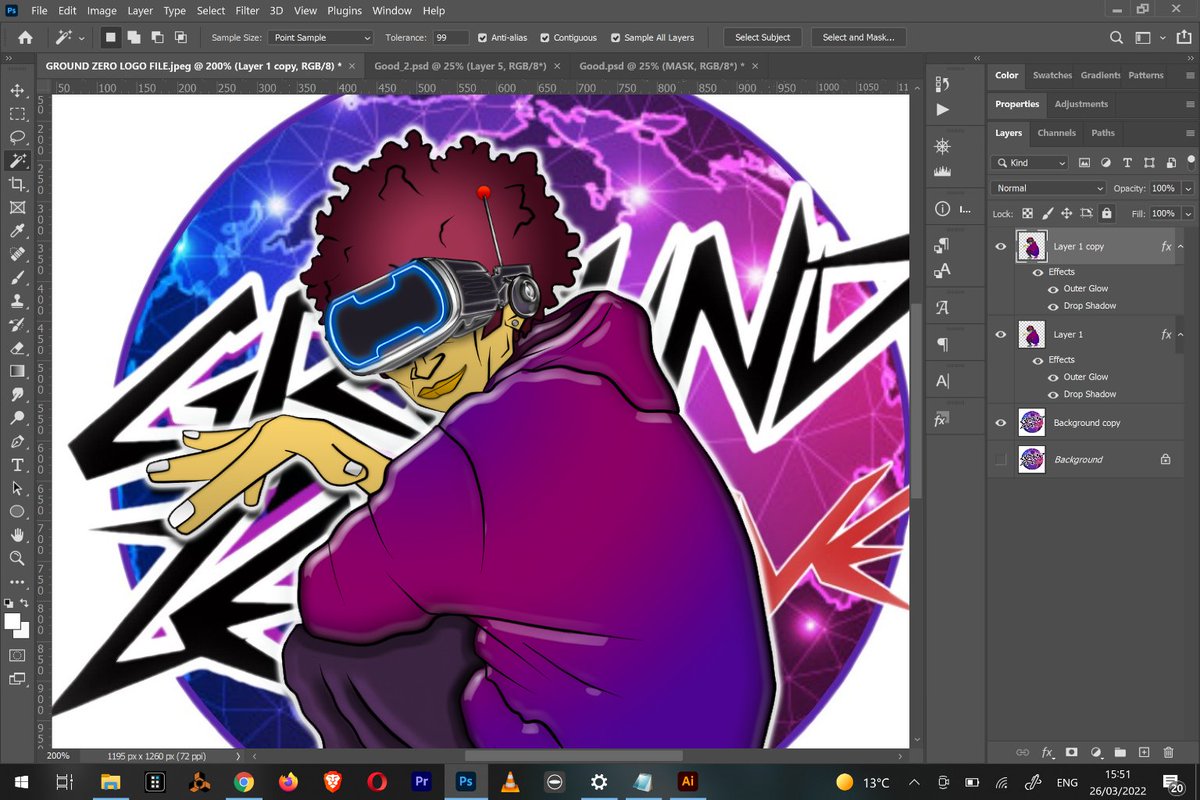Pick the Pen tool

click(x=17, y=441)
